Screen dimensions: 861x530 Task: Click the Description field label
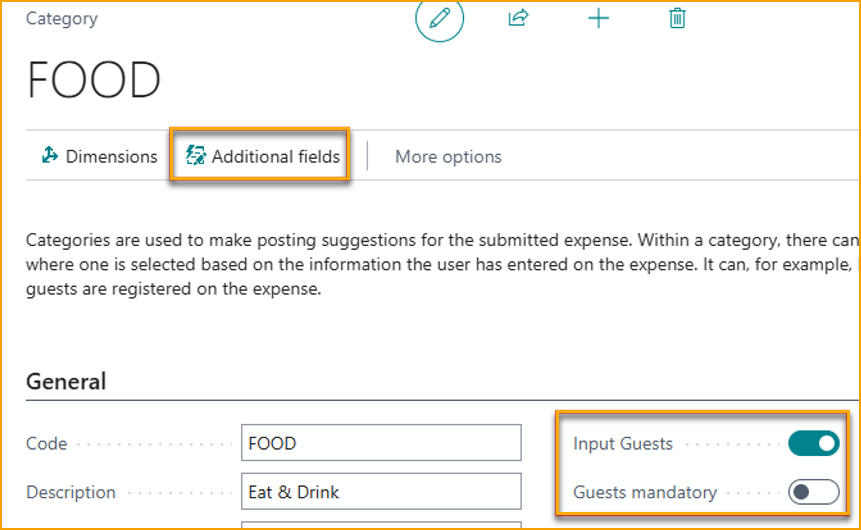pyautogui.click(x=71, y=492)
